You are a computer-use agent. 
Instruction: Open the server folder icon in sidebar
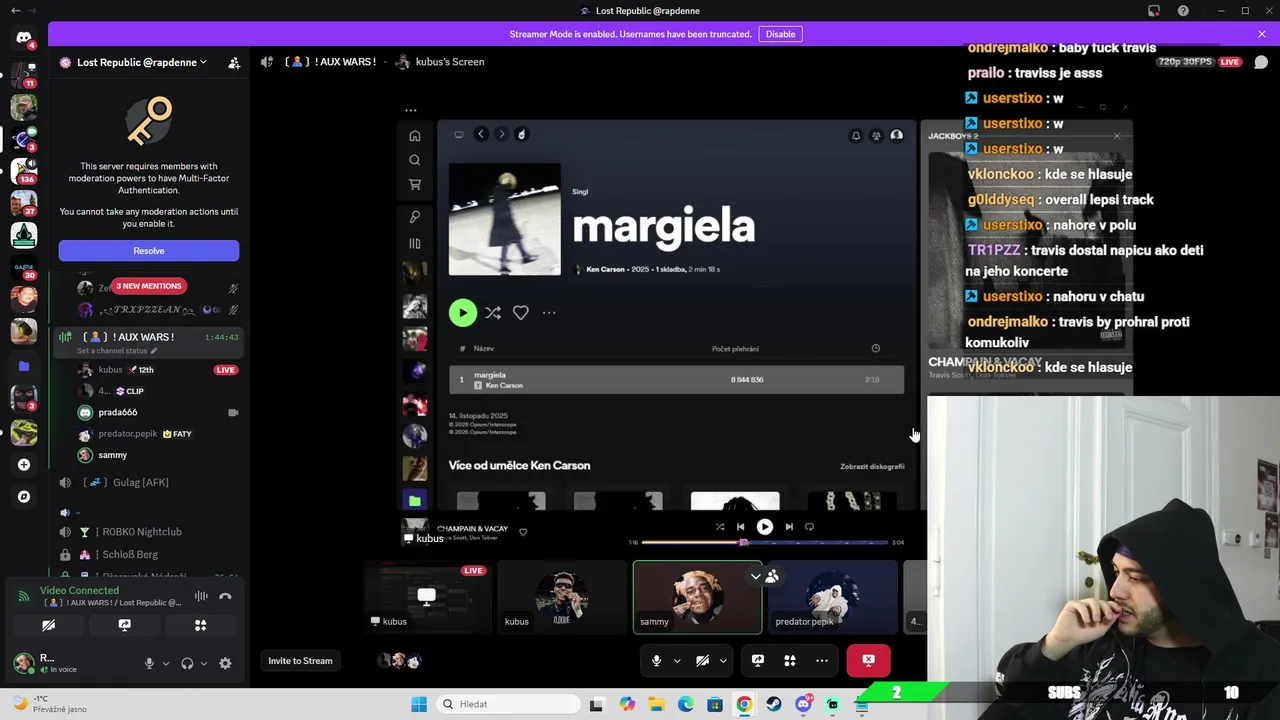[x=24, y=366]
